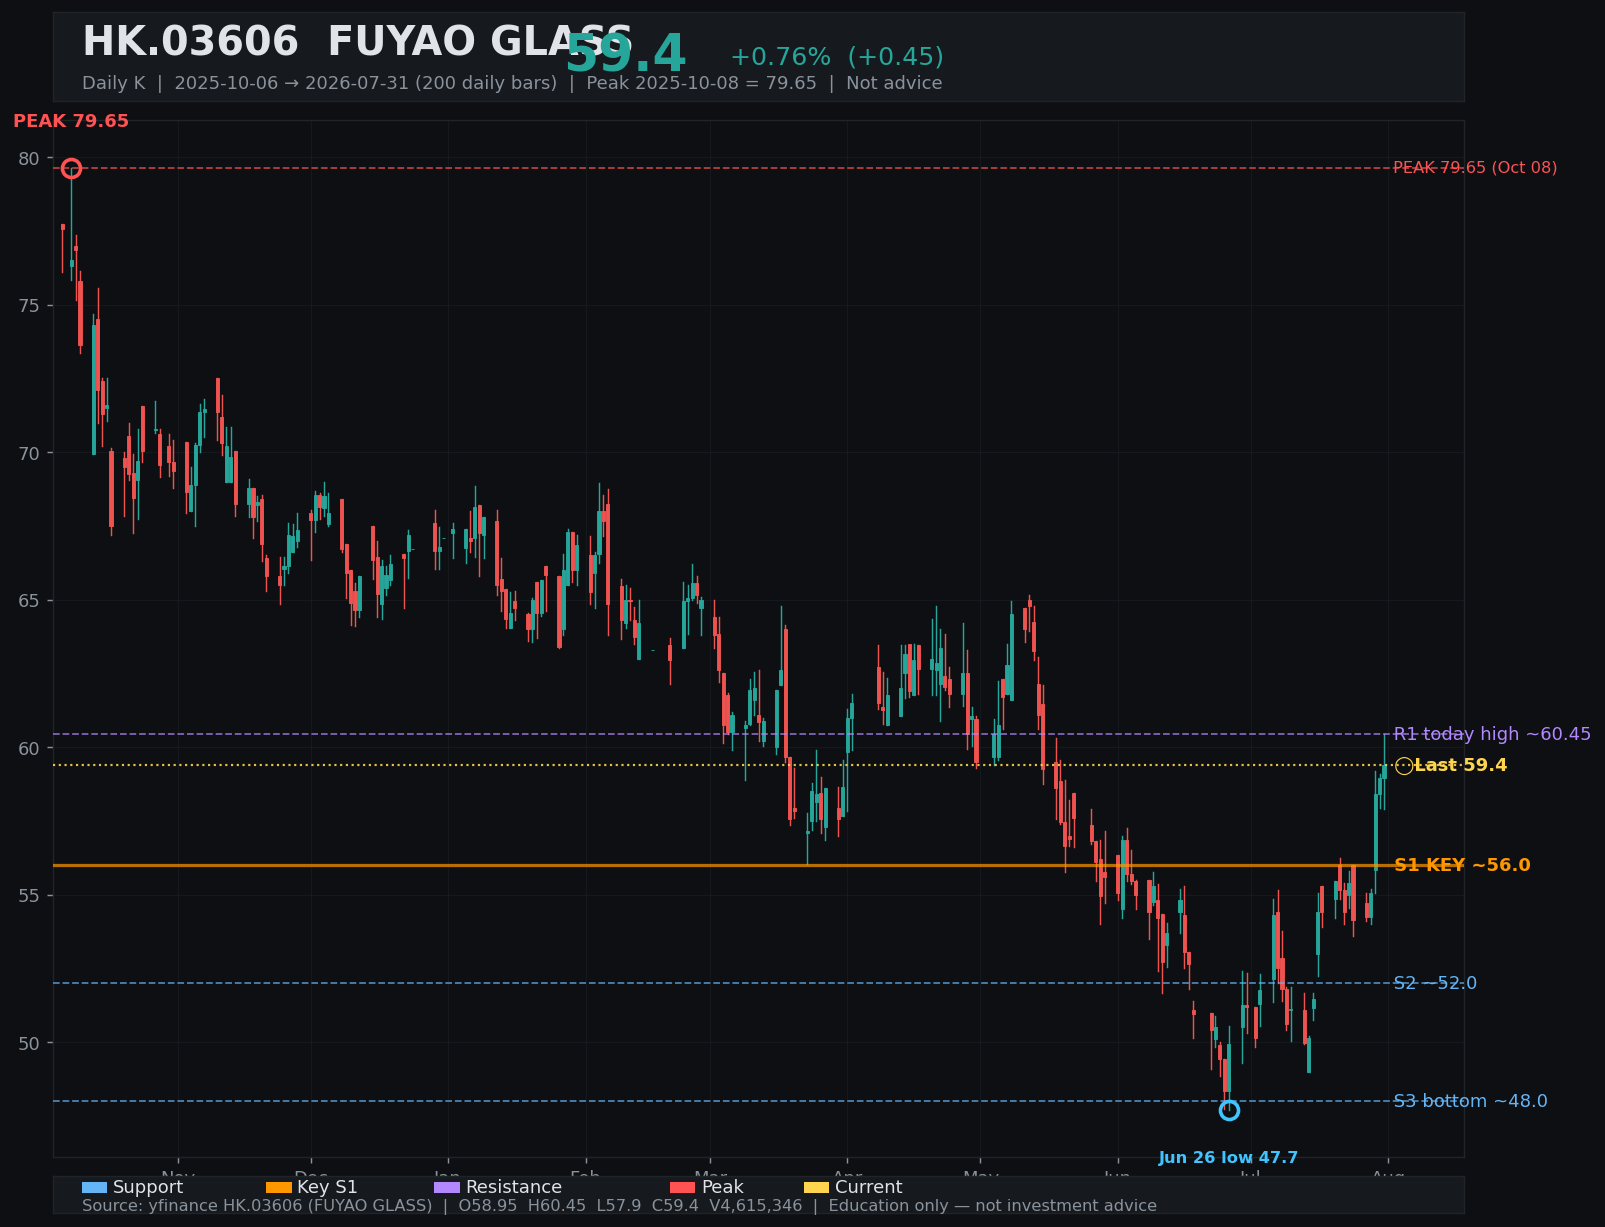Screen dimensions: 1605x1227
Task: Click the high value H60.45 in footer
Action: 557,1206
